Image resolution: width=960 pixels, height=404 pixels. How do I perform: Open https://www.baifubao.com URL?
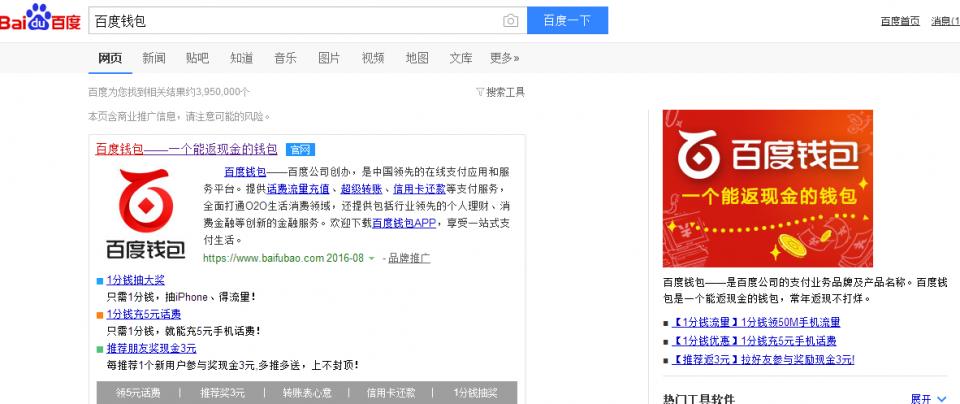pos(263,258)
